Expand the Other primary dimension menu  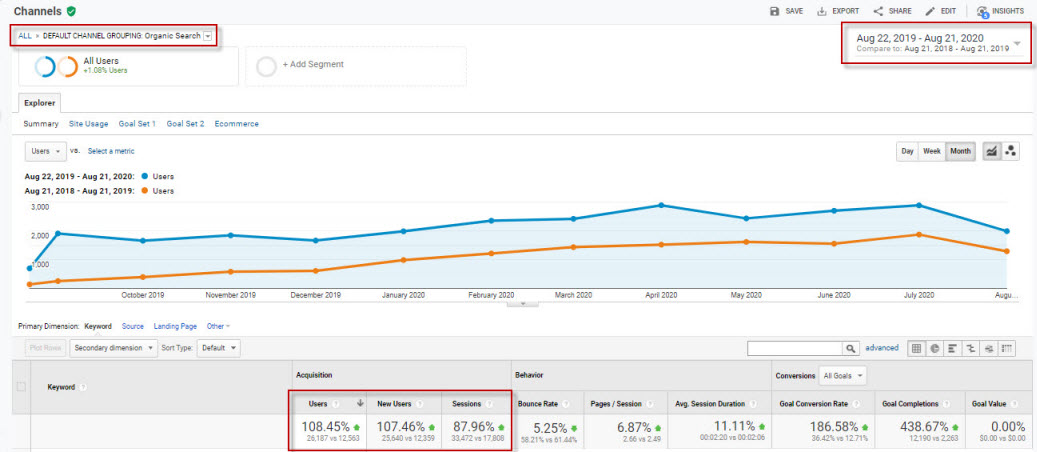click(218, 326)
